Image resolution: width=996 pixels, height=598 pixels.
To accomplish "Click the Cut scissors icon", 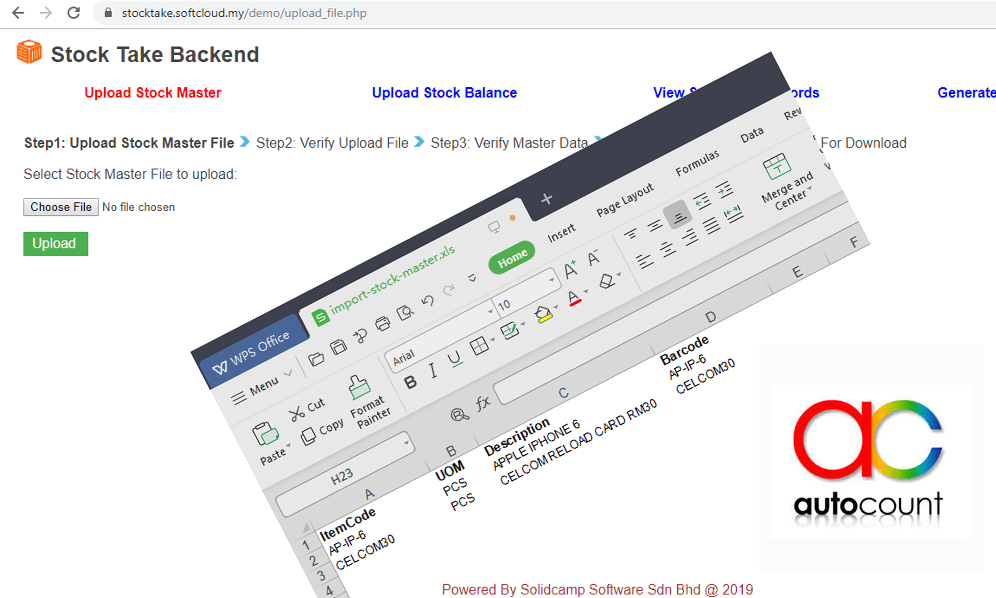I will pos(297,413).
